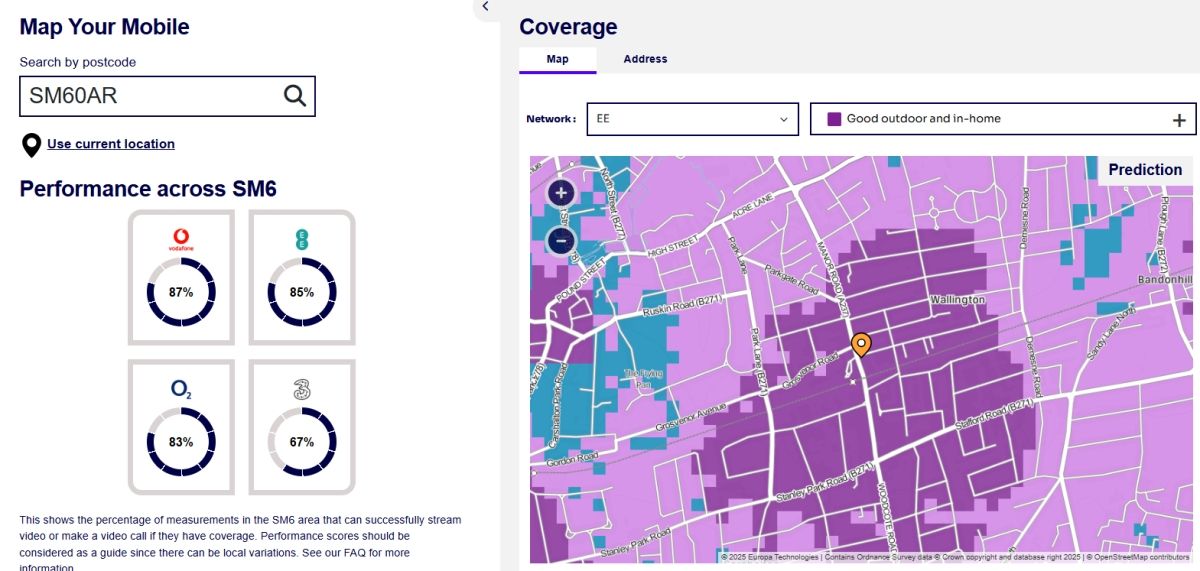The height and width of the screenshot is (571, 1200).
Task: Zoom in on the coverage map
Action: [x=561, y=193]
